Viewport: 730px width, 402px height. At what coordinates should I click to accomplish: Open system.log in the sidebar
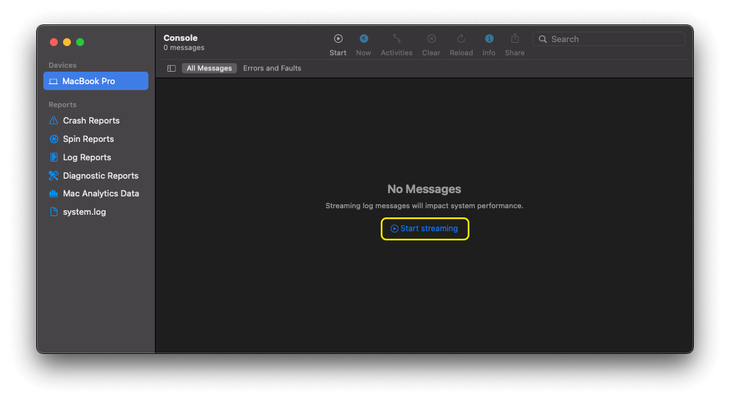[84, 212]
